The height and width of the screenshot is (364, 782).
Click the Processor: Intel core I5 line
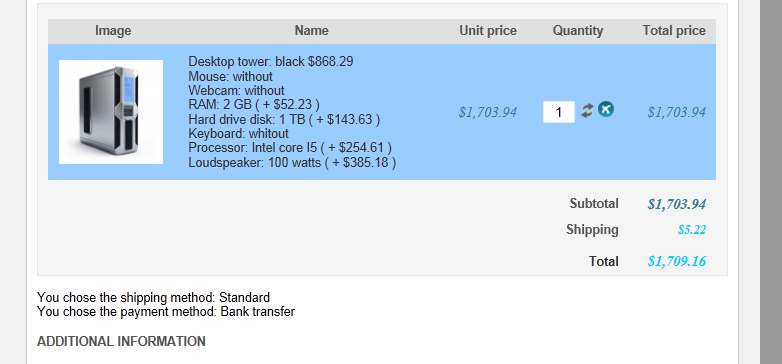(x=290, y=148)
